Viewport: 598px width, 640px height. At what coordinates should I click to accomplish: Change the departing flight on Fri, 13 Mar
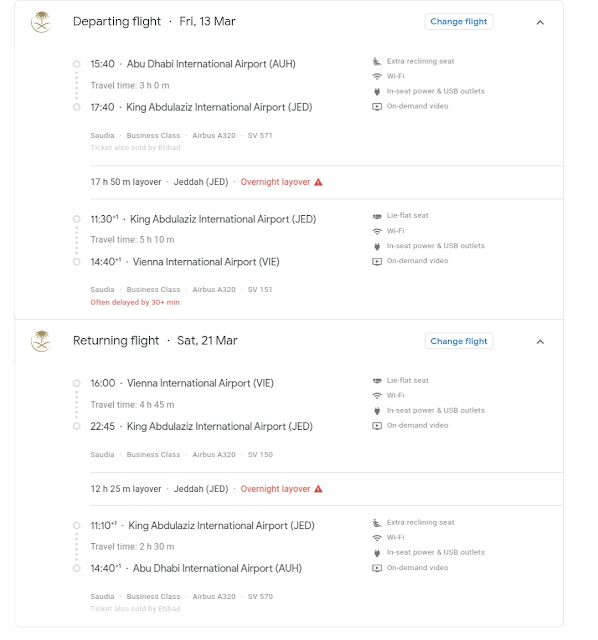click(x=459, y=22)
